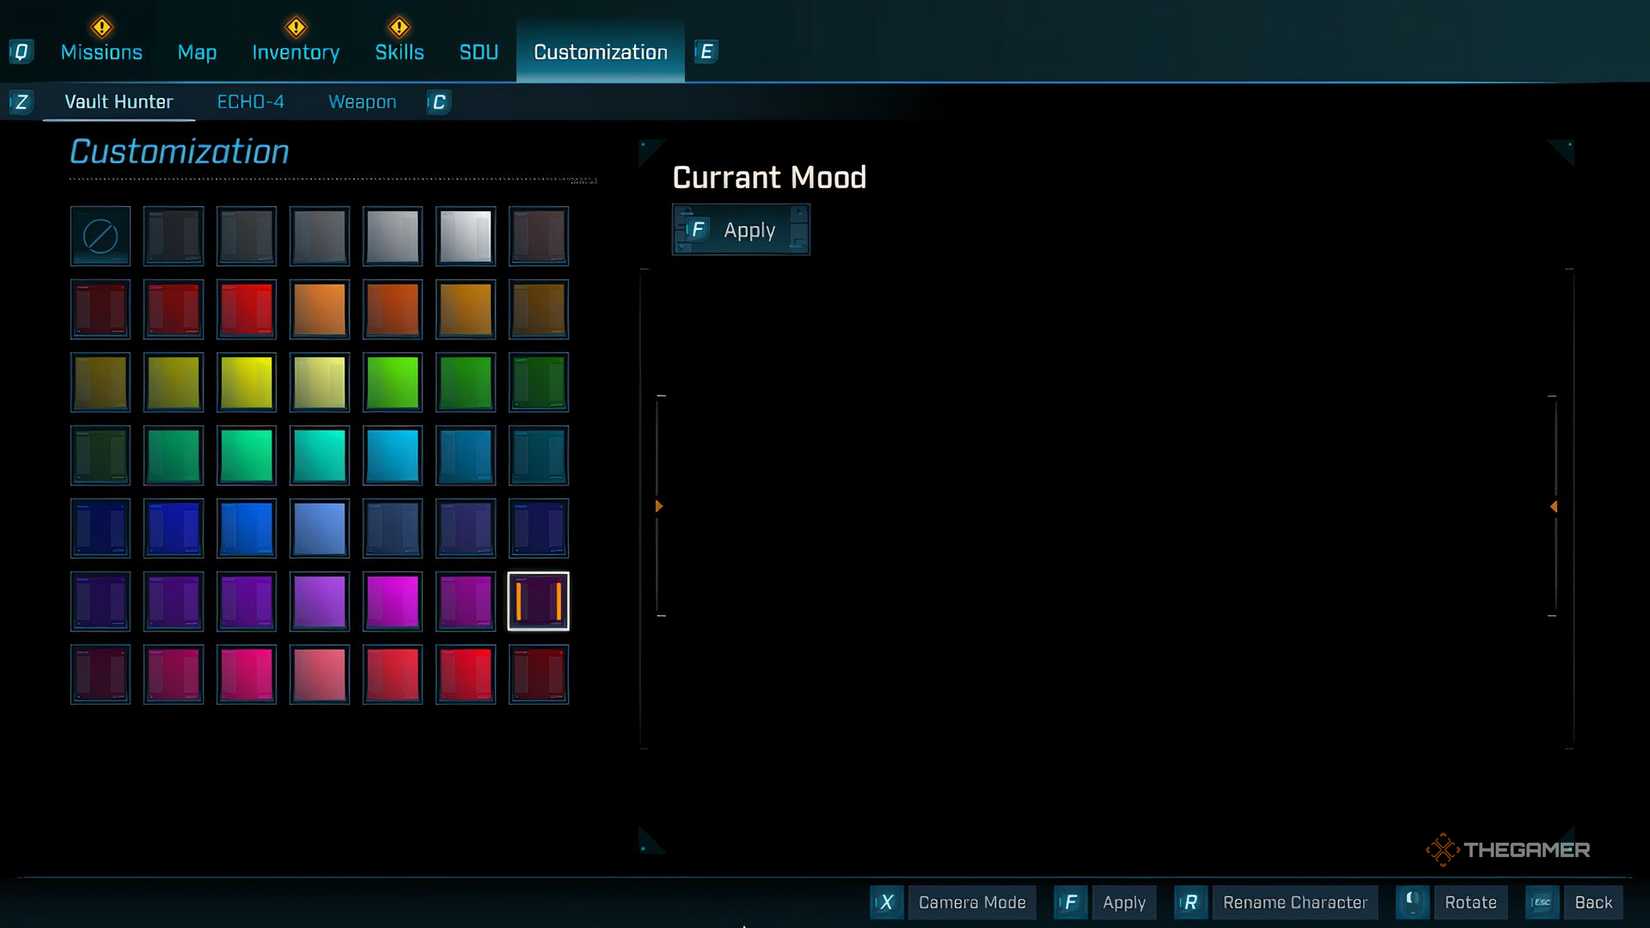Open the Skills tab
The width and height of the screenshot is (1650, 928).
(399, 52)
